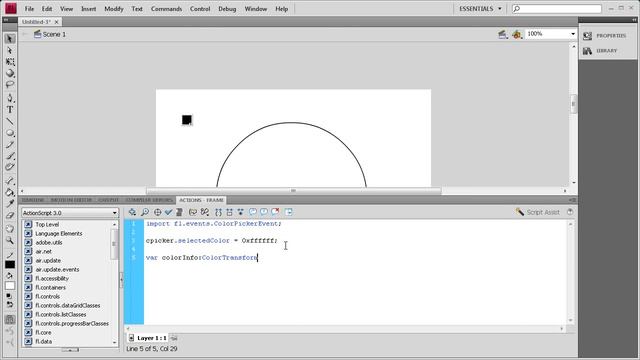The height and width of the screenshot is (360, 640).
Task: Open the Control menu
Action: point(200,9)
